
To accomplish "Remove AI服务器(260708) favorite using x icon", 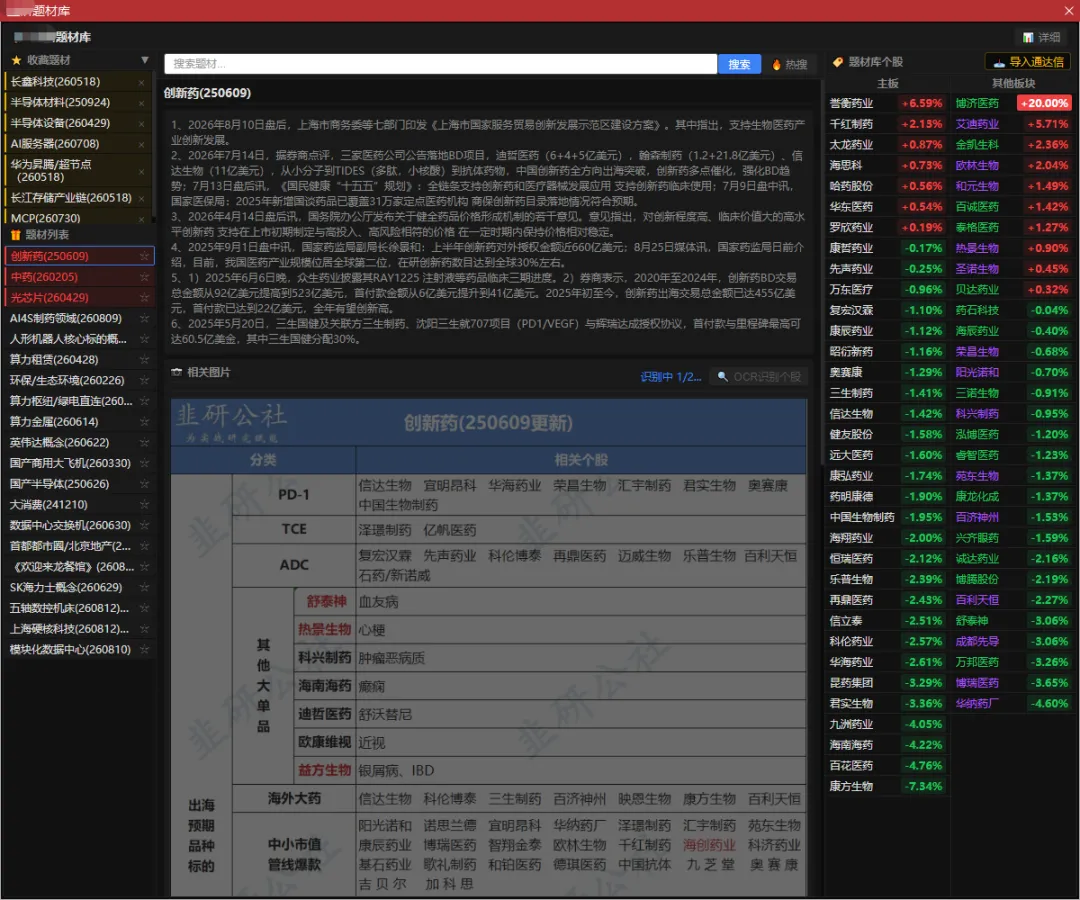I will tap(141, 145).
